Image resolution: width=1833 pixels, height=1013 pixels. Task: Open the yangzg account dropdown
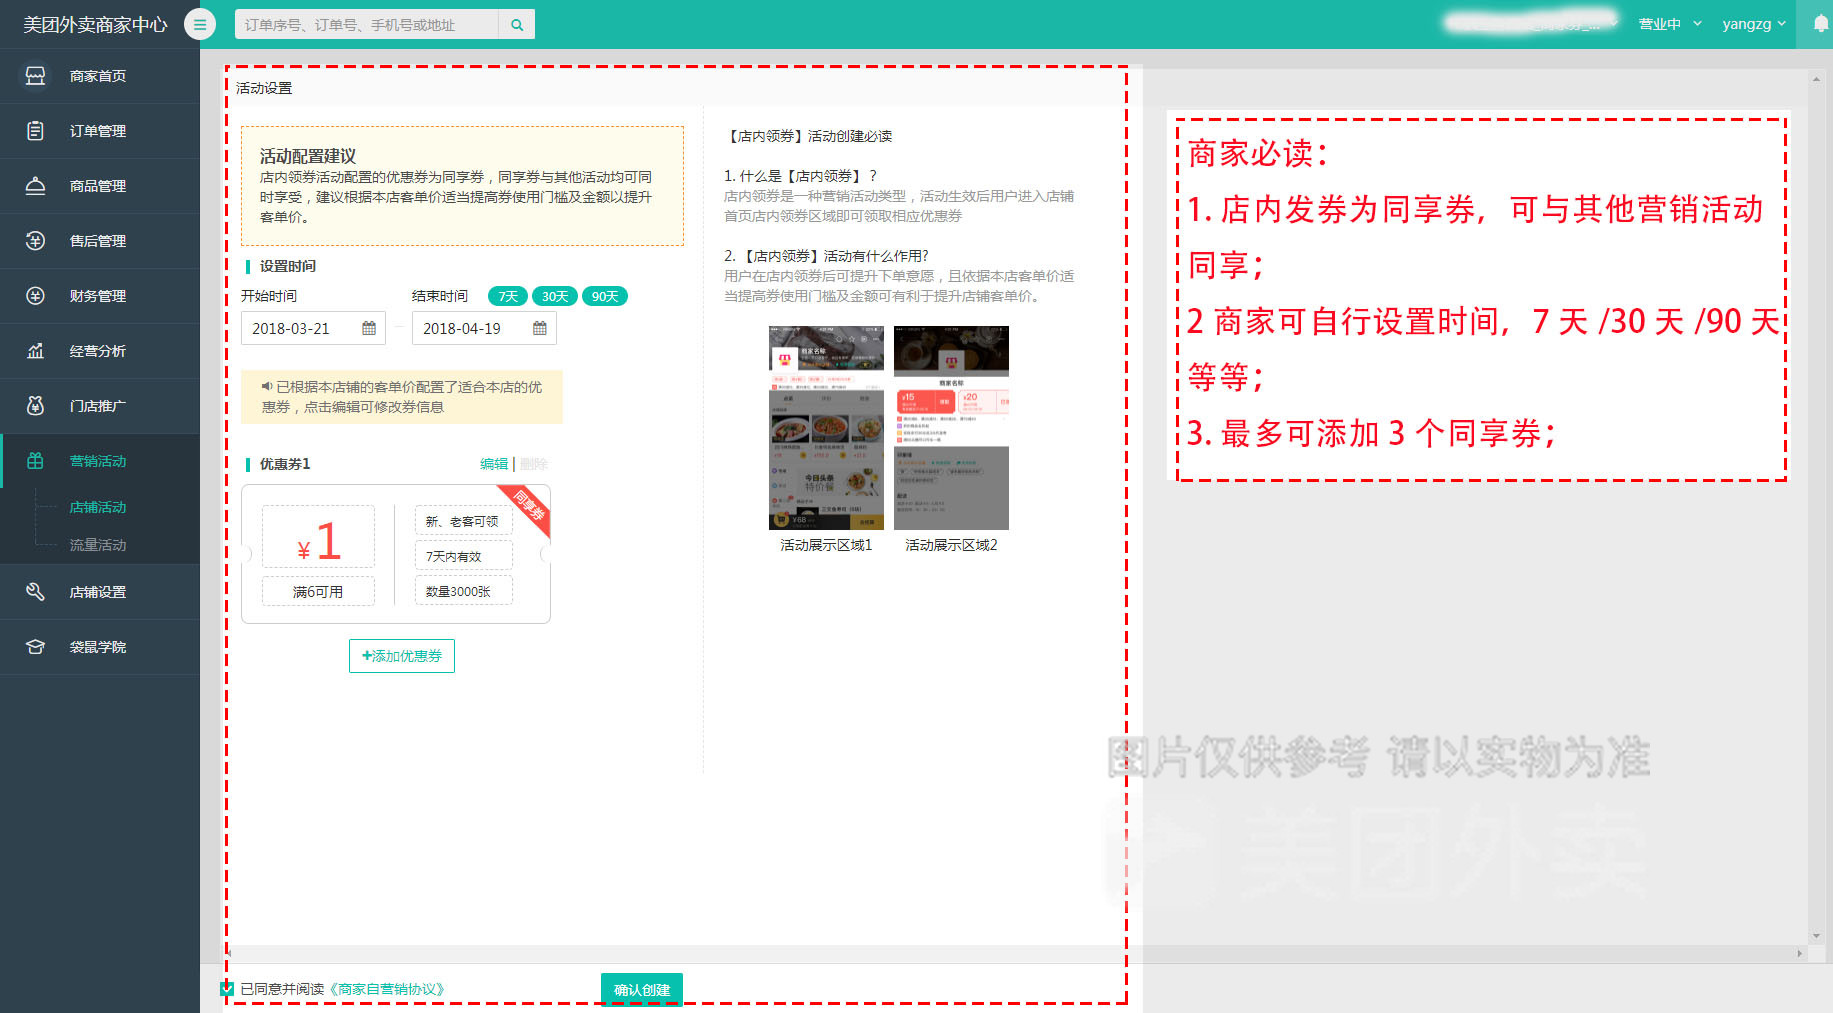[x=1753, y=24]
